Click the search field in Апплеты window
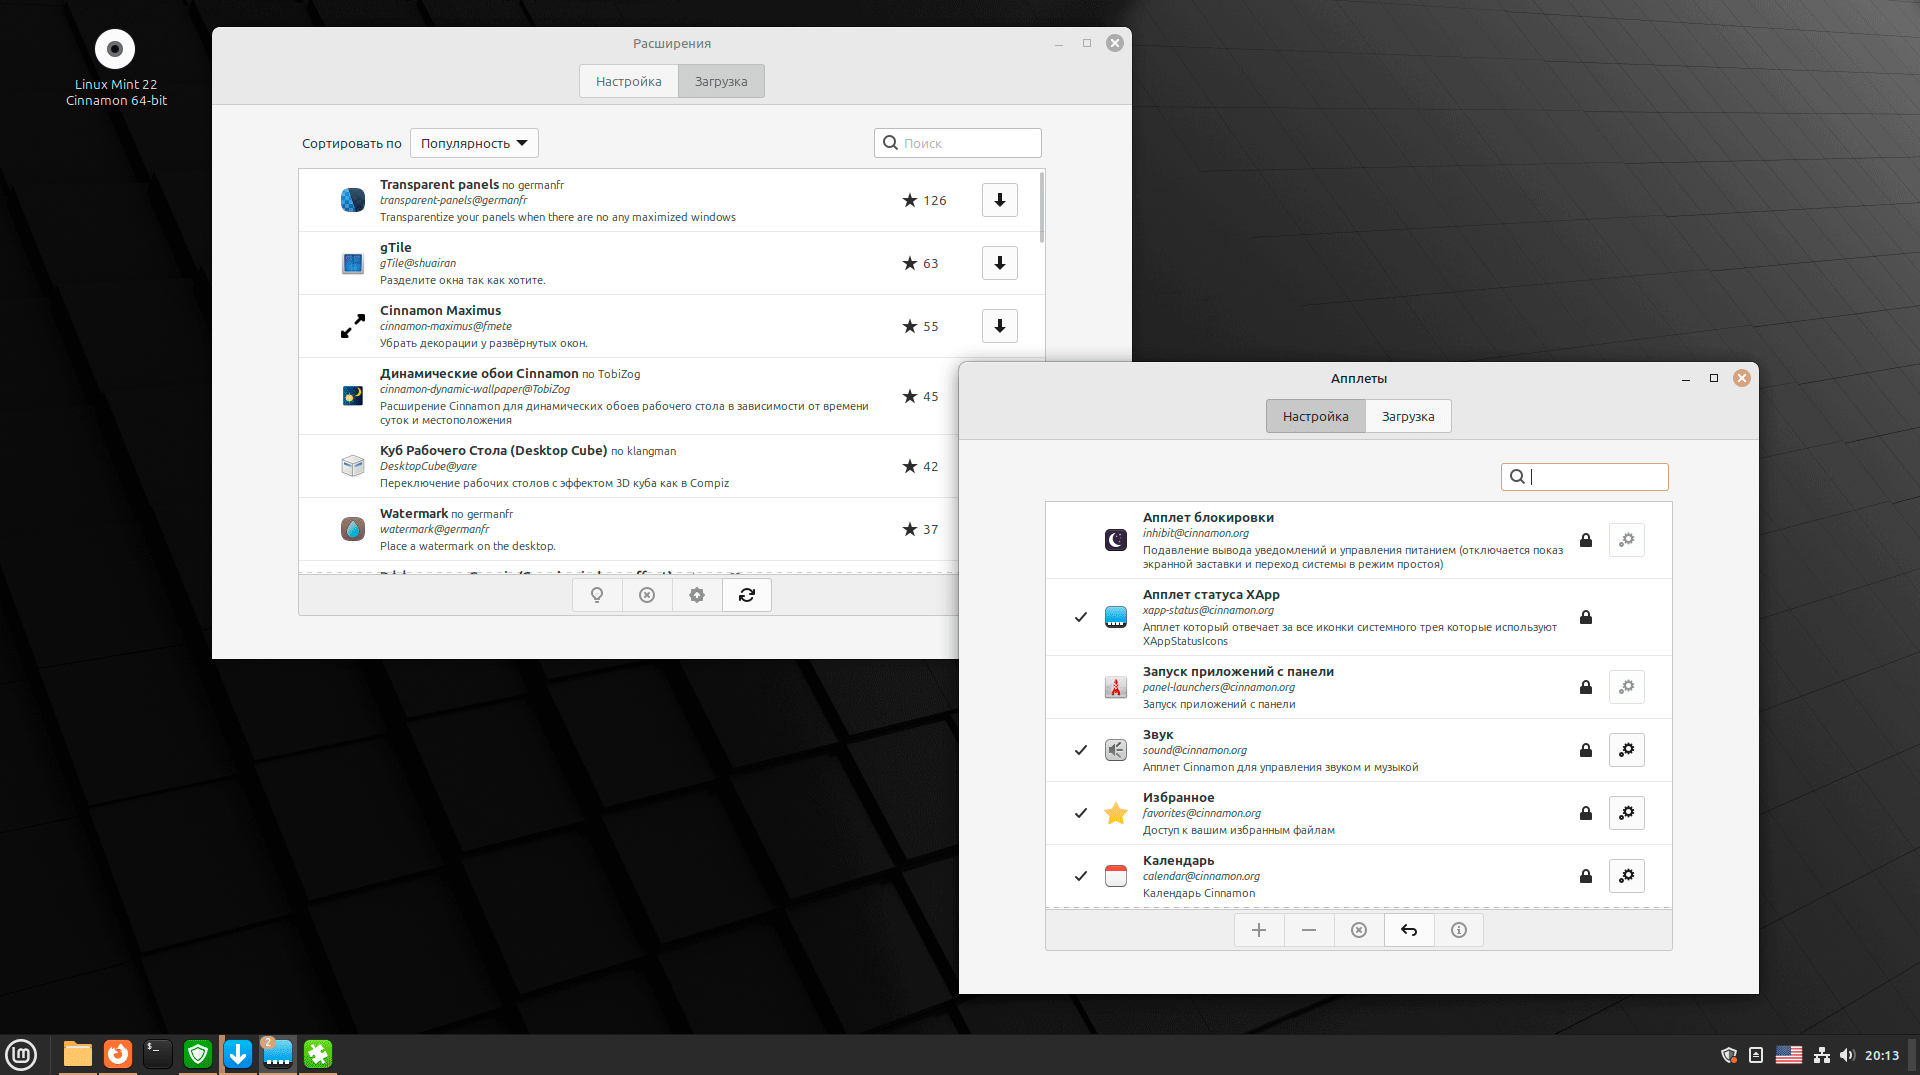Image resolution: width=1920 pixels, height=1075 pixels. click(x=1585, y=477)
